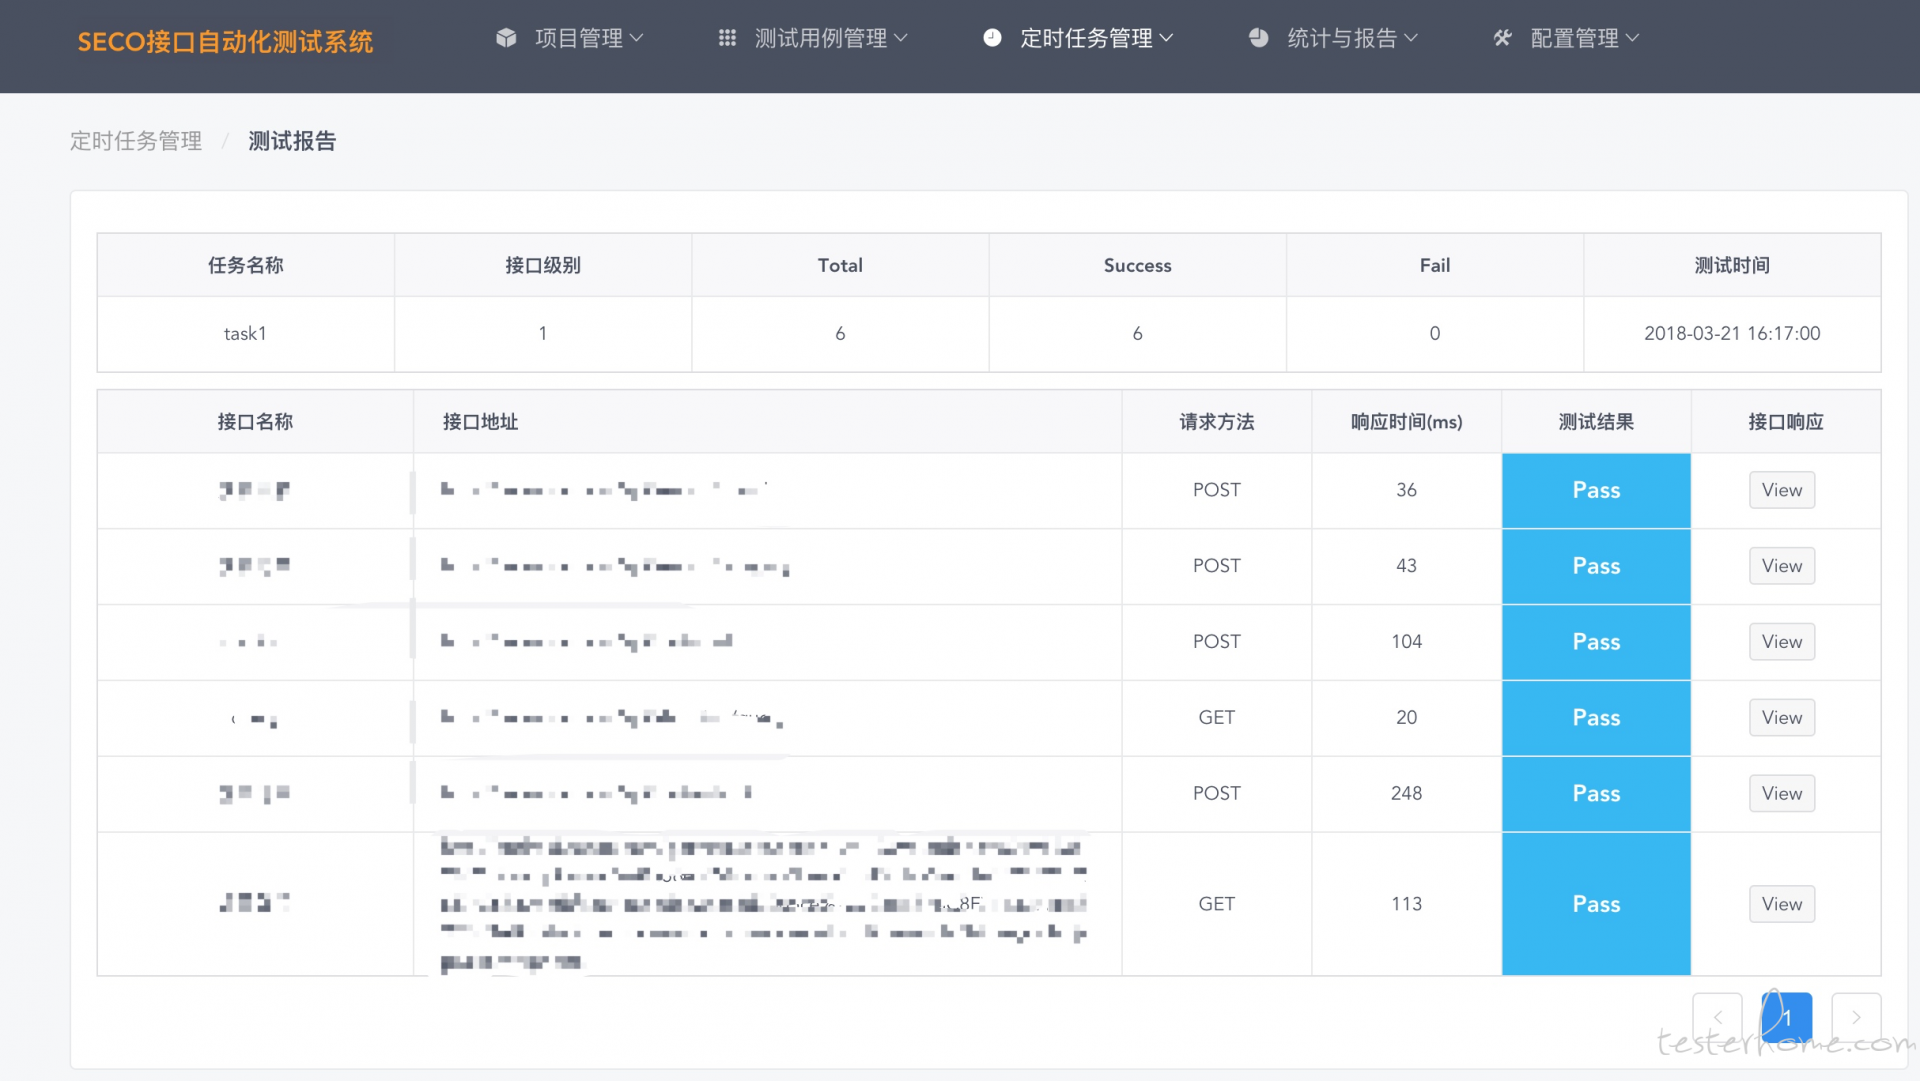The height and width of the screenshot is (1081, 1920).
Task: Click Pass result in the 104 ms row
Action: click(x=1596, y=642)
